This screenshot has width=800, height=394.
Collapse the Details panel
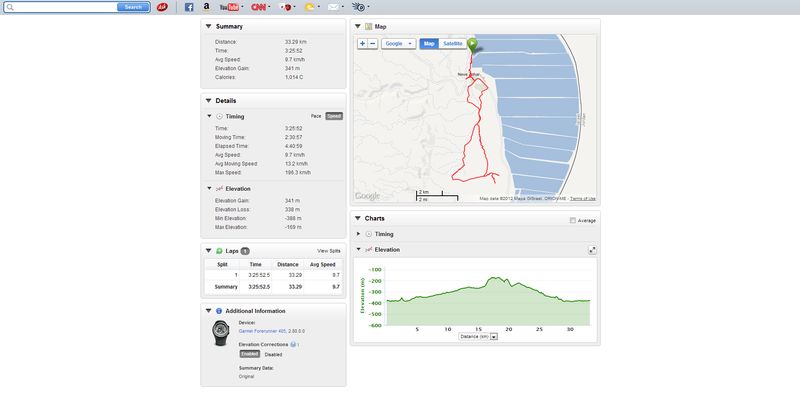point(208,101)
